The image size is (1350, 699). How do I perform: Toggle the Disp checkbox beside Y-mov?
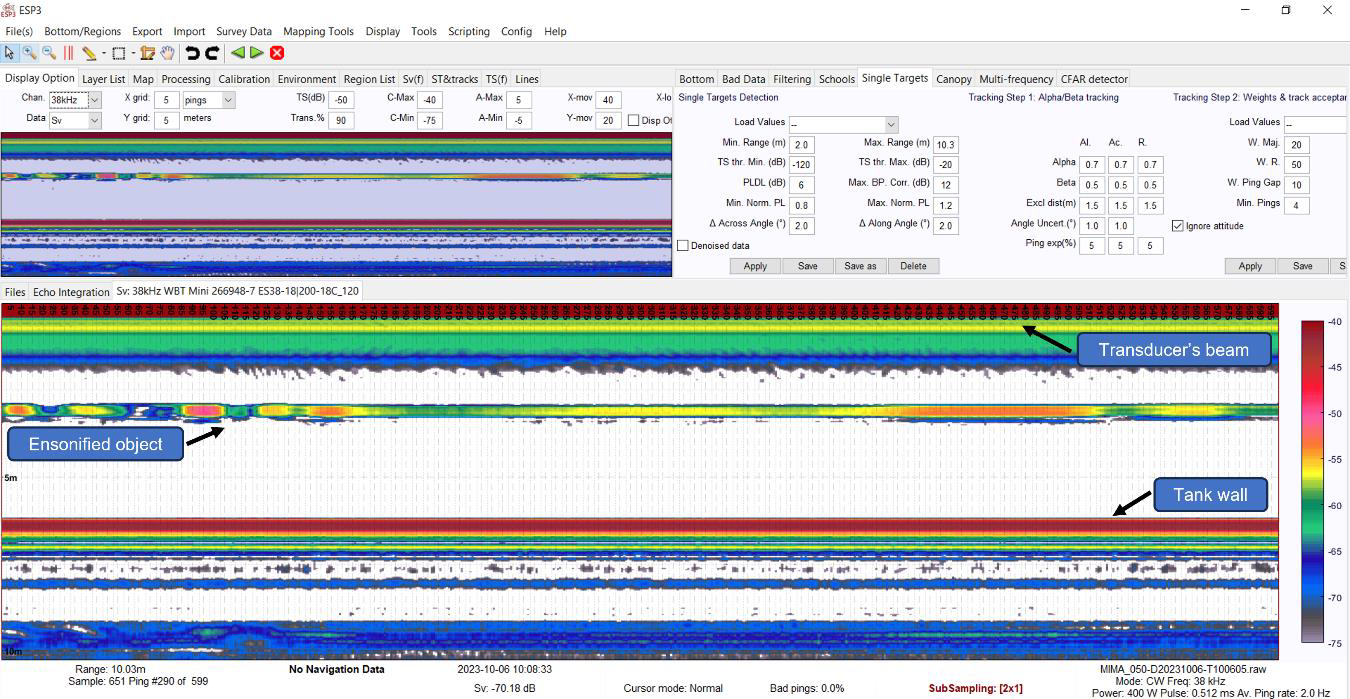point(633,121)
